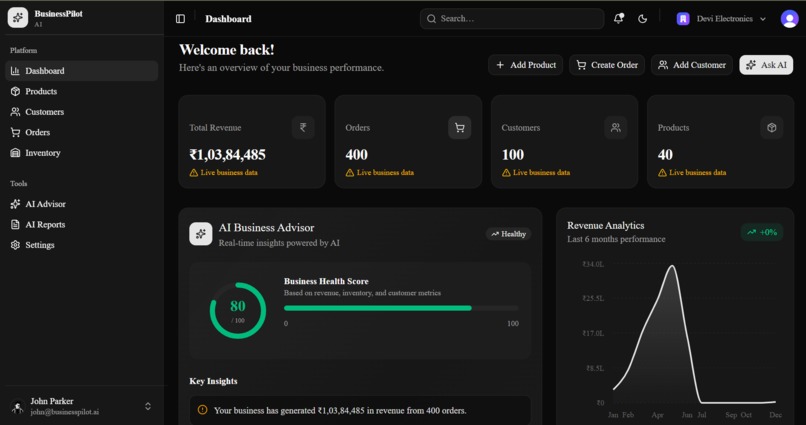Image resolution: width=806 pixels, height=425 pixels.
Task: Click the Ask AI button
Action: coord(766,65)
